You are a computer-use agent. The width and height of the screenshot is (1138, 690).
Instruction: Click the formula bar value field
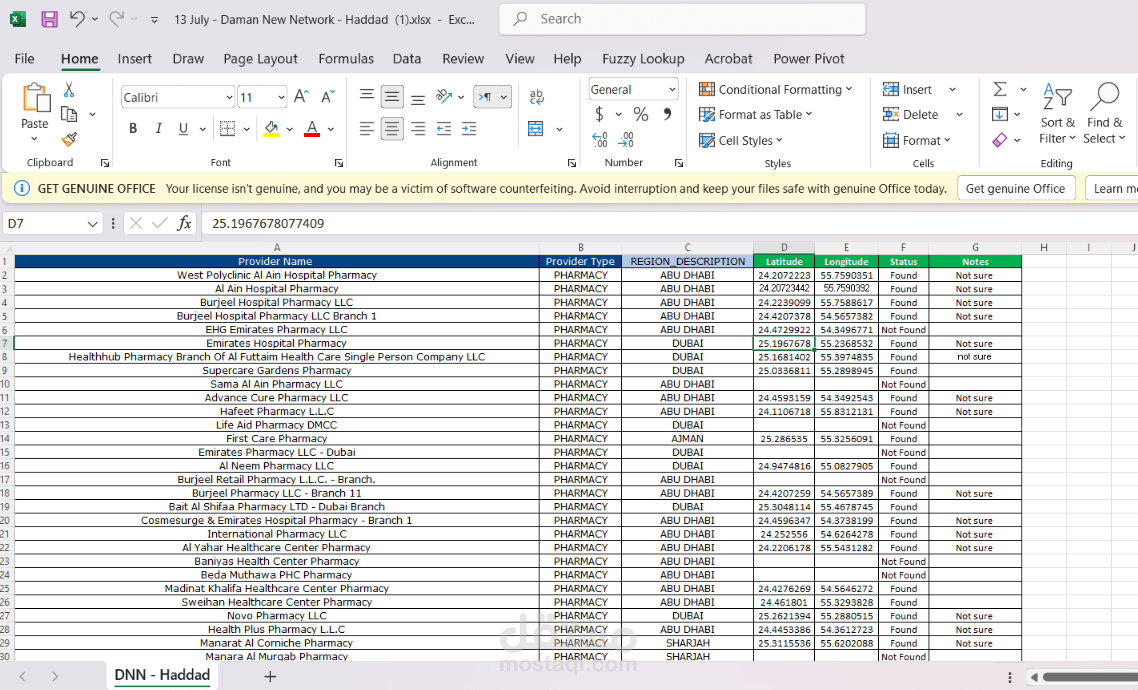pos(668,223)
